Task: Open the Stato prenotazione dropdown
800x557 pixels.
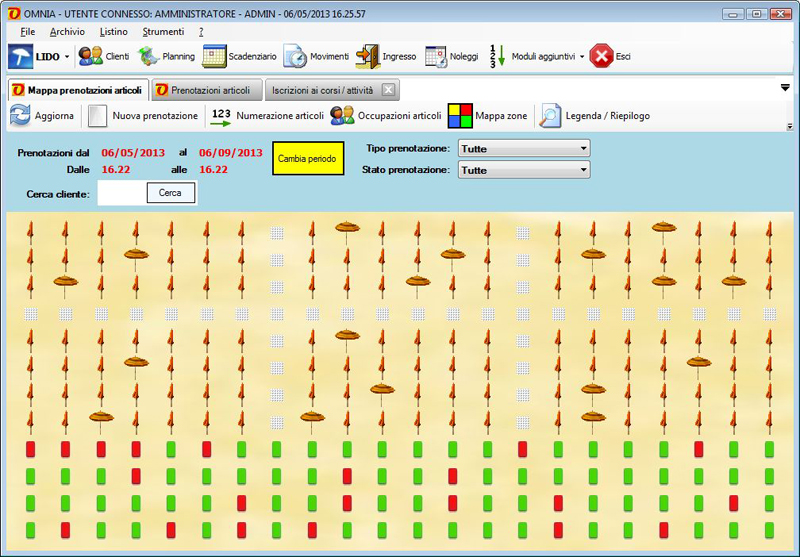Action: tap(524, 170)
